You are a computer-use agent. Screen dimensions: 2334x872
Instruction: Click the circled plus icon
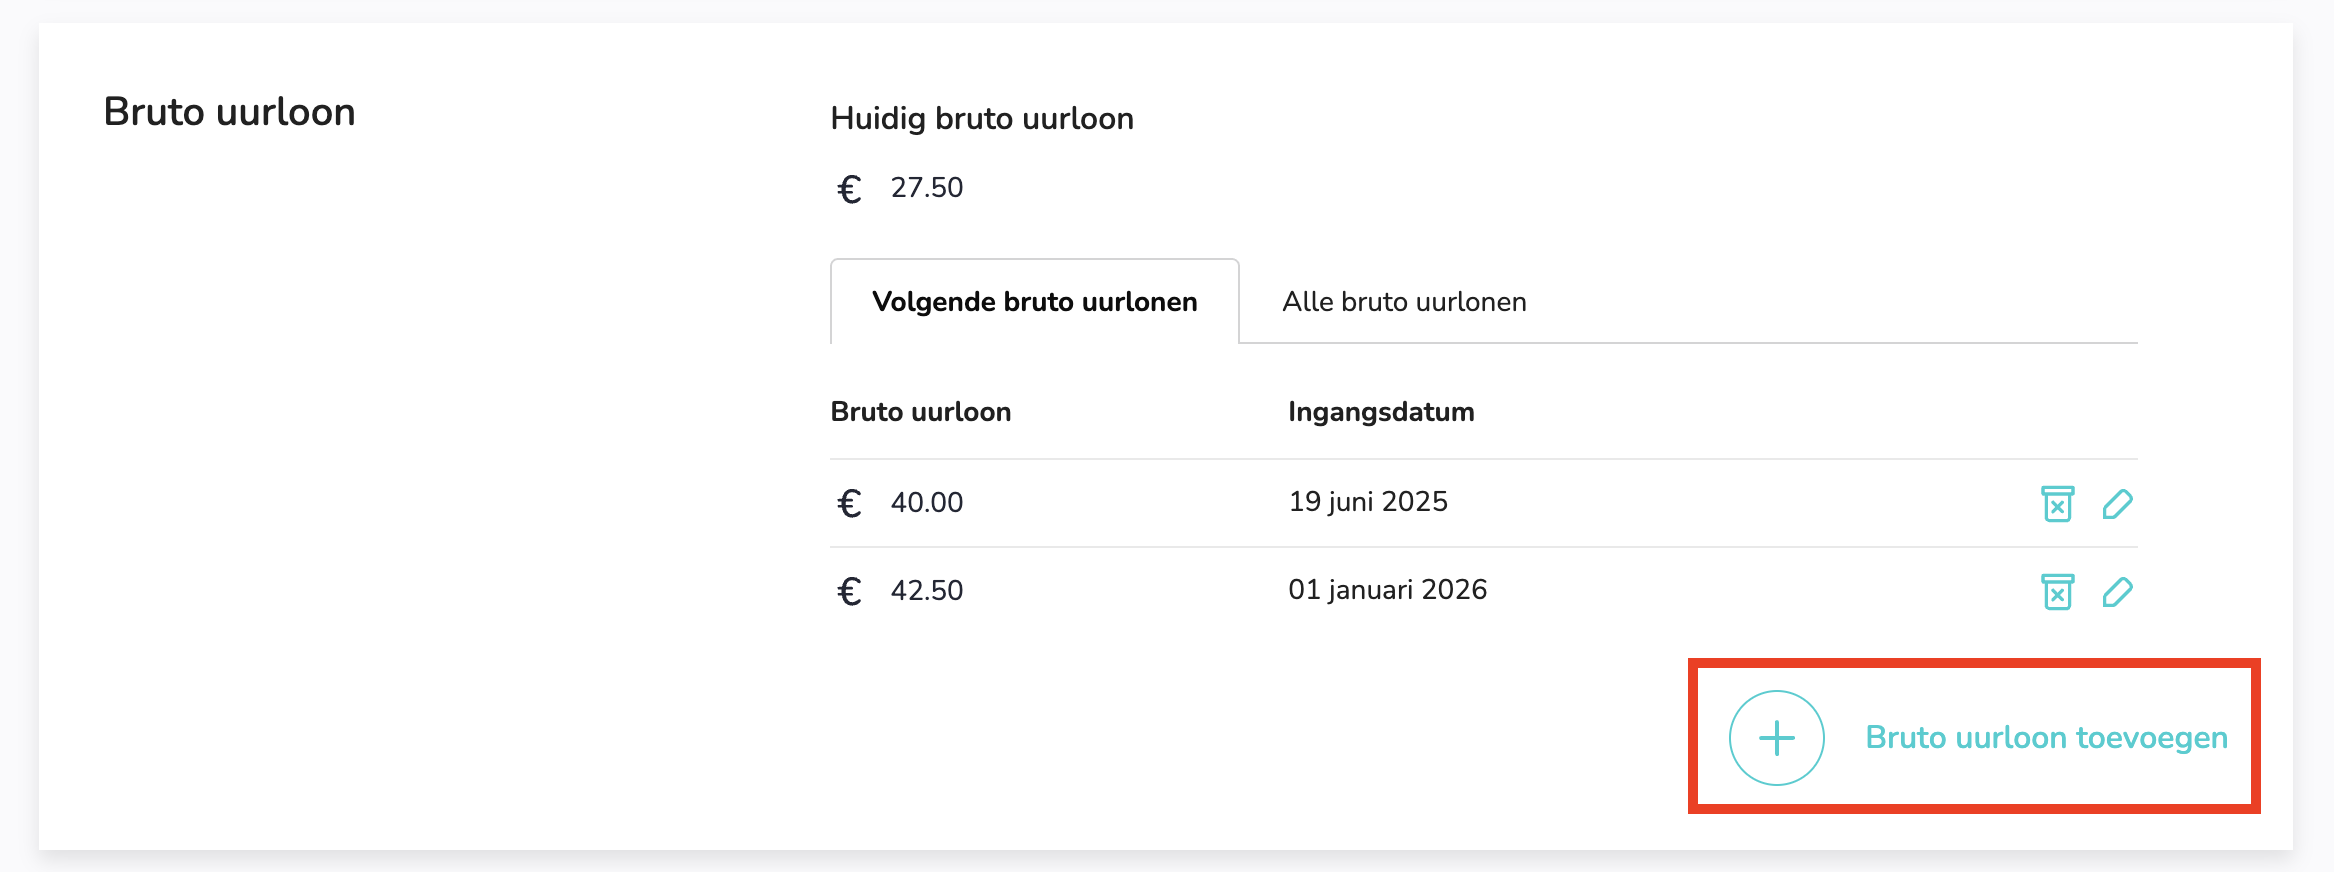click(x=1776, y=738)
